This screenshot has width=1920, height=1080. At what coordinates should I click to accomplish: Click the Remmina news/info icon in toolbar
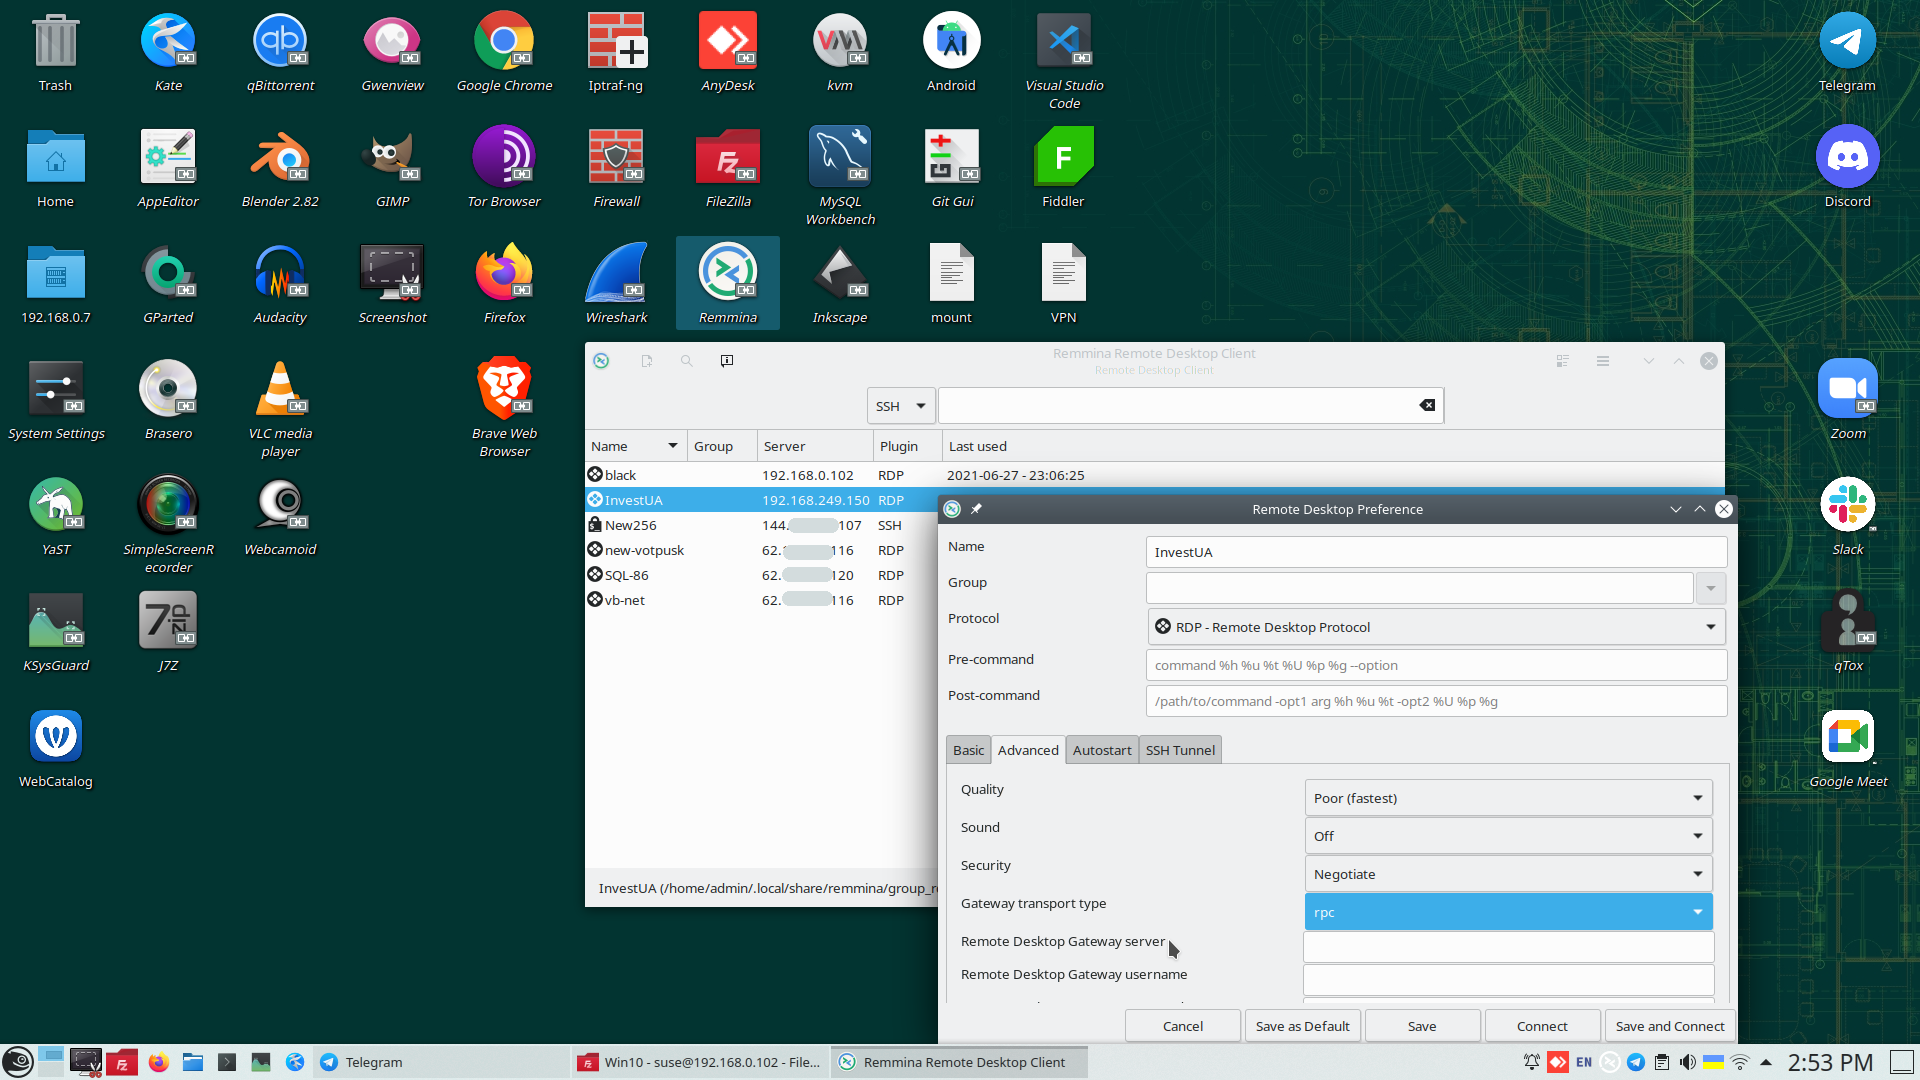click(x=727, y=361)
